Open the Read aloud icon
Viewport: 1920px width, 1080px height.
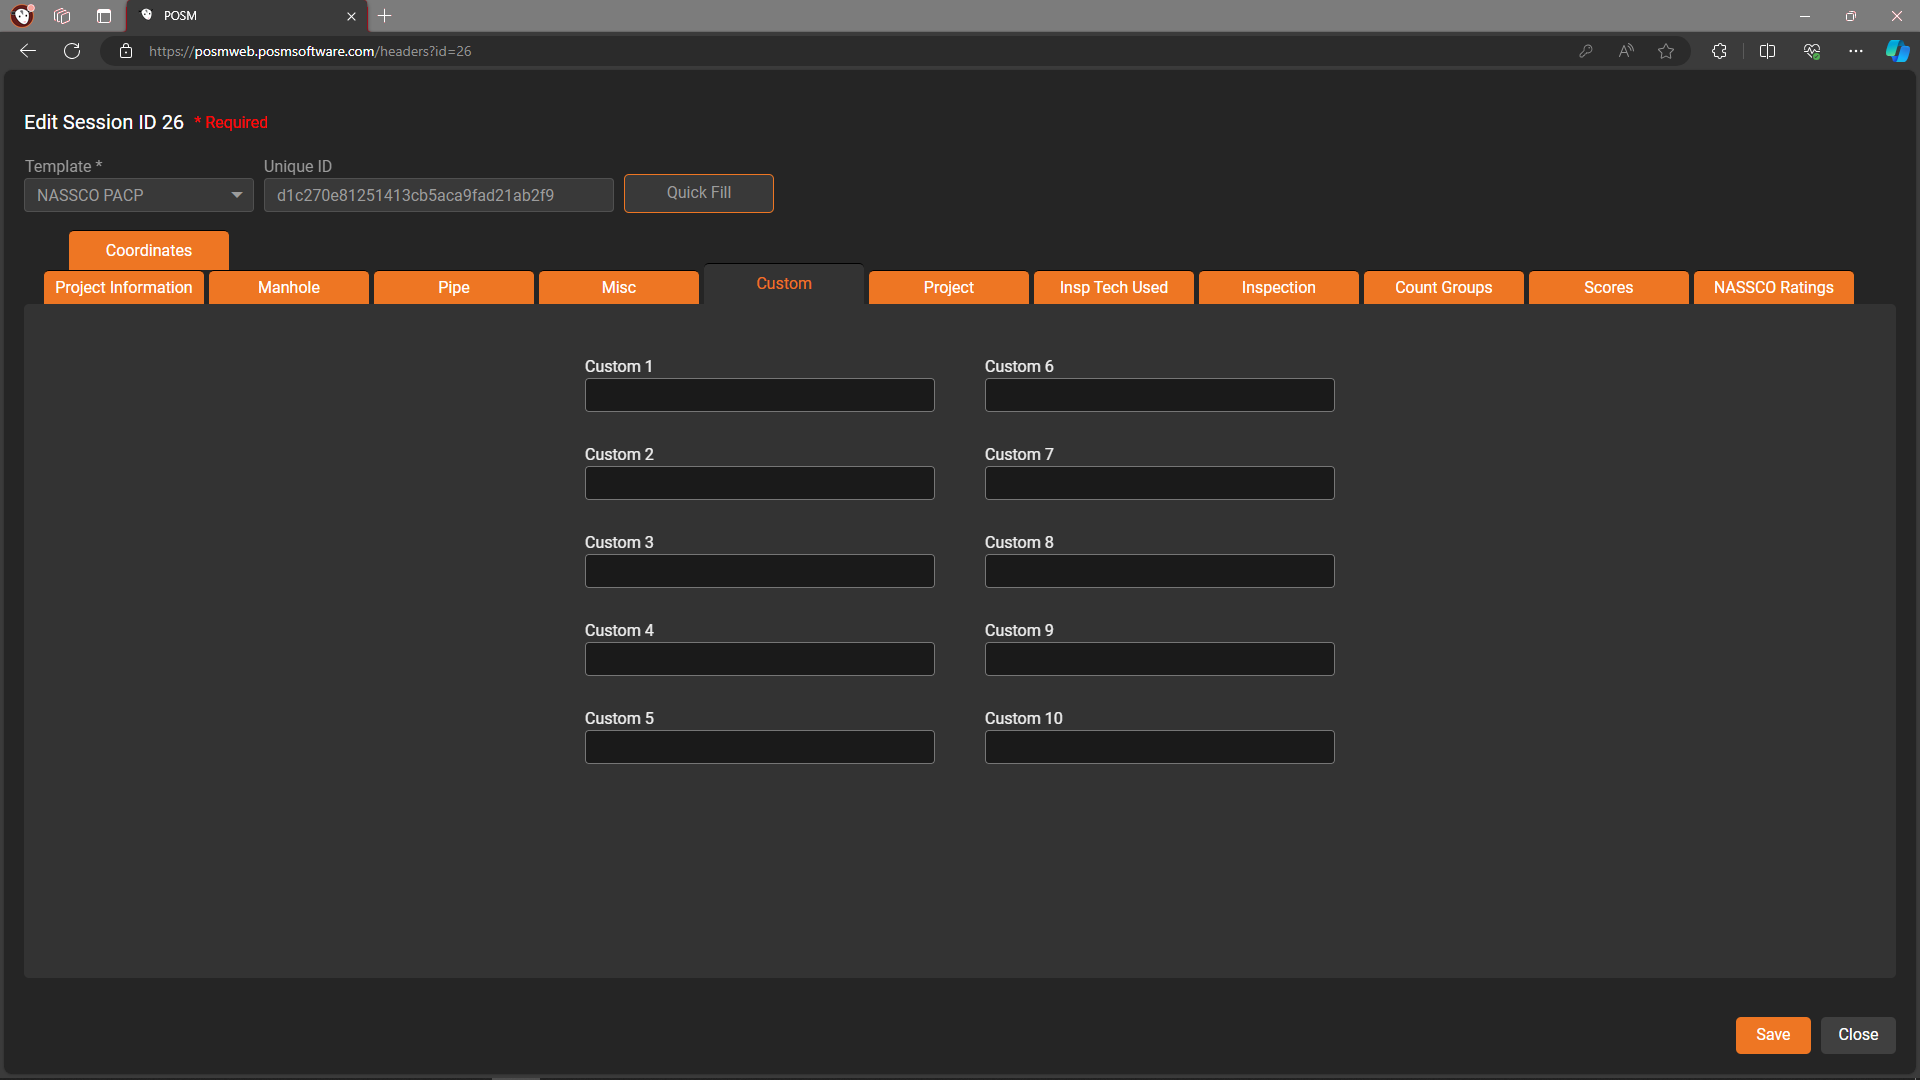point(1626,51)
